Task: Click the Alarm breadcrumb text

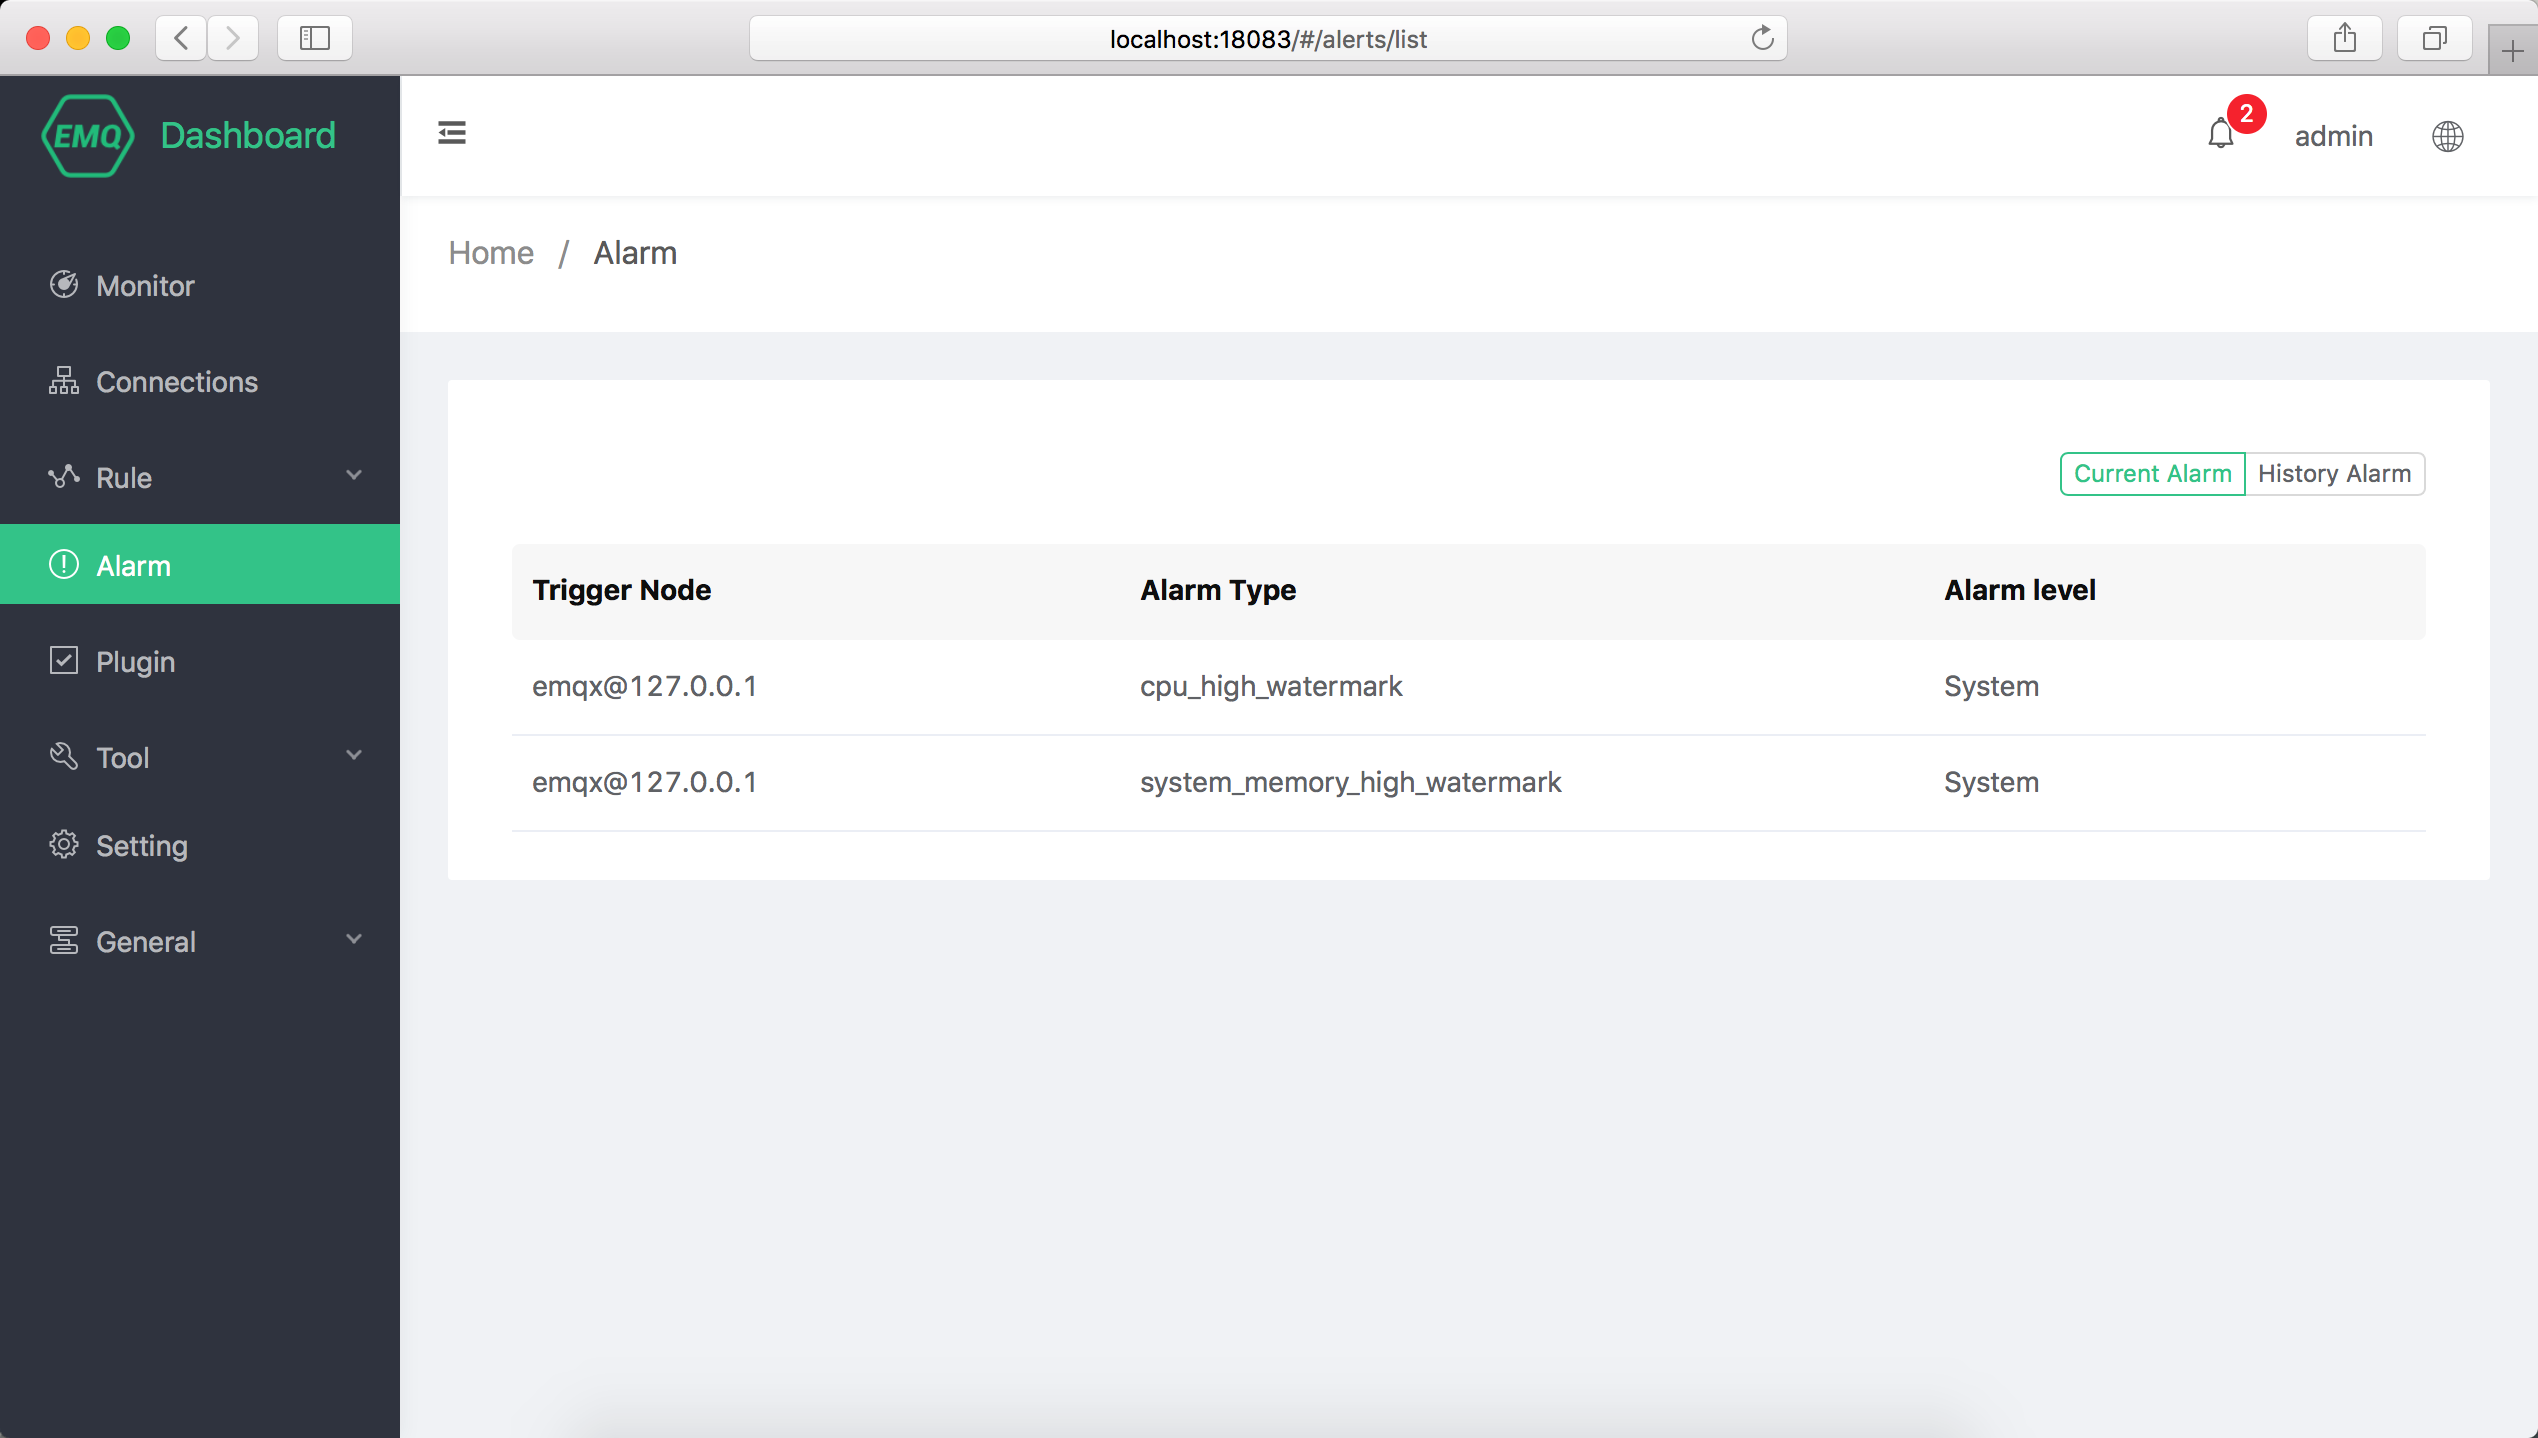Action: (635, 253)
